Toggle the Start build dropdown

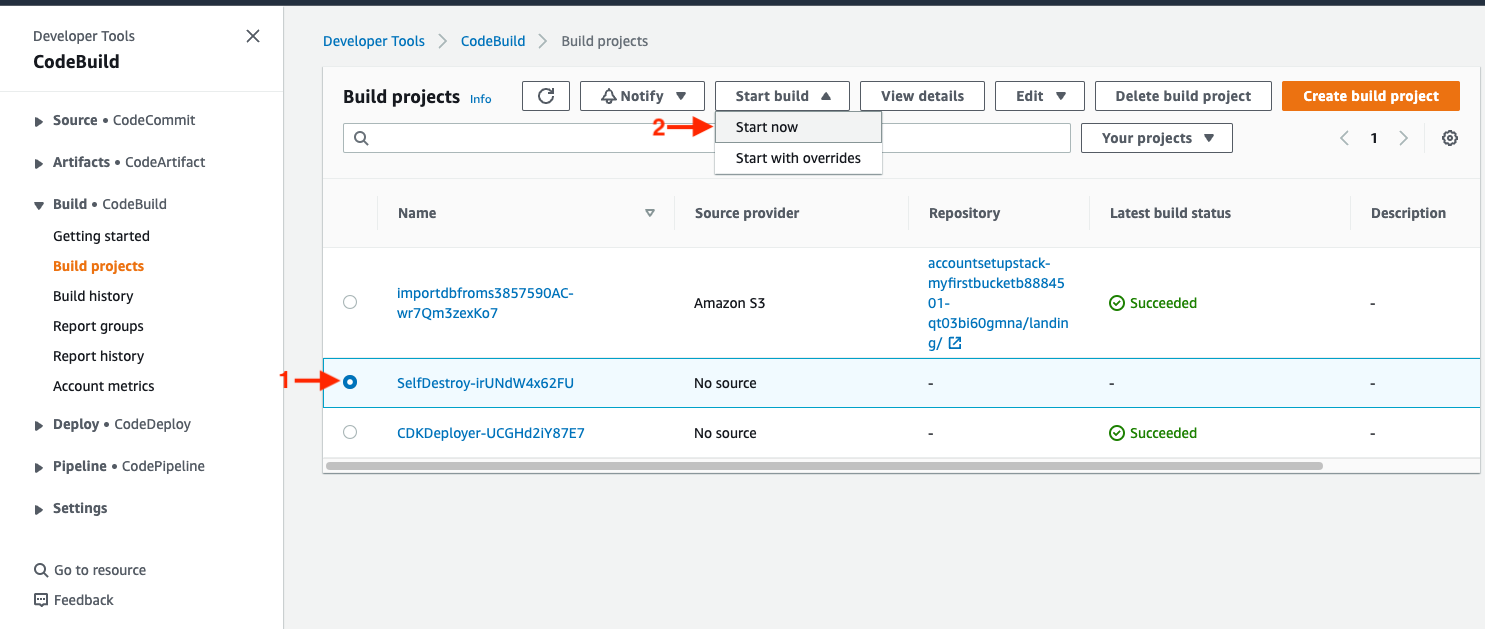pos(782,96)
